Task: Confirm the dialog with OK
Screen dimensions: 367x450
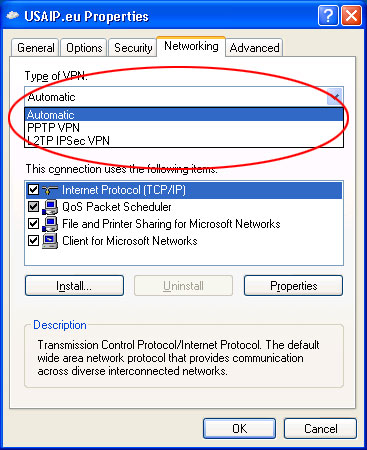Action: click(239, 429)
